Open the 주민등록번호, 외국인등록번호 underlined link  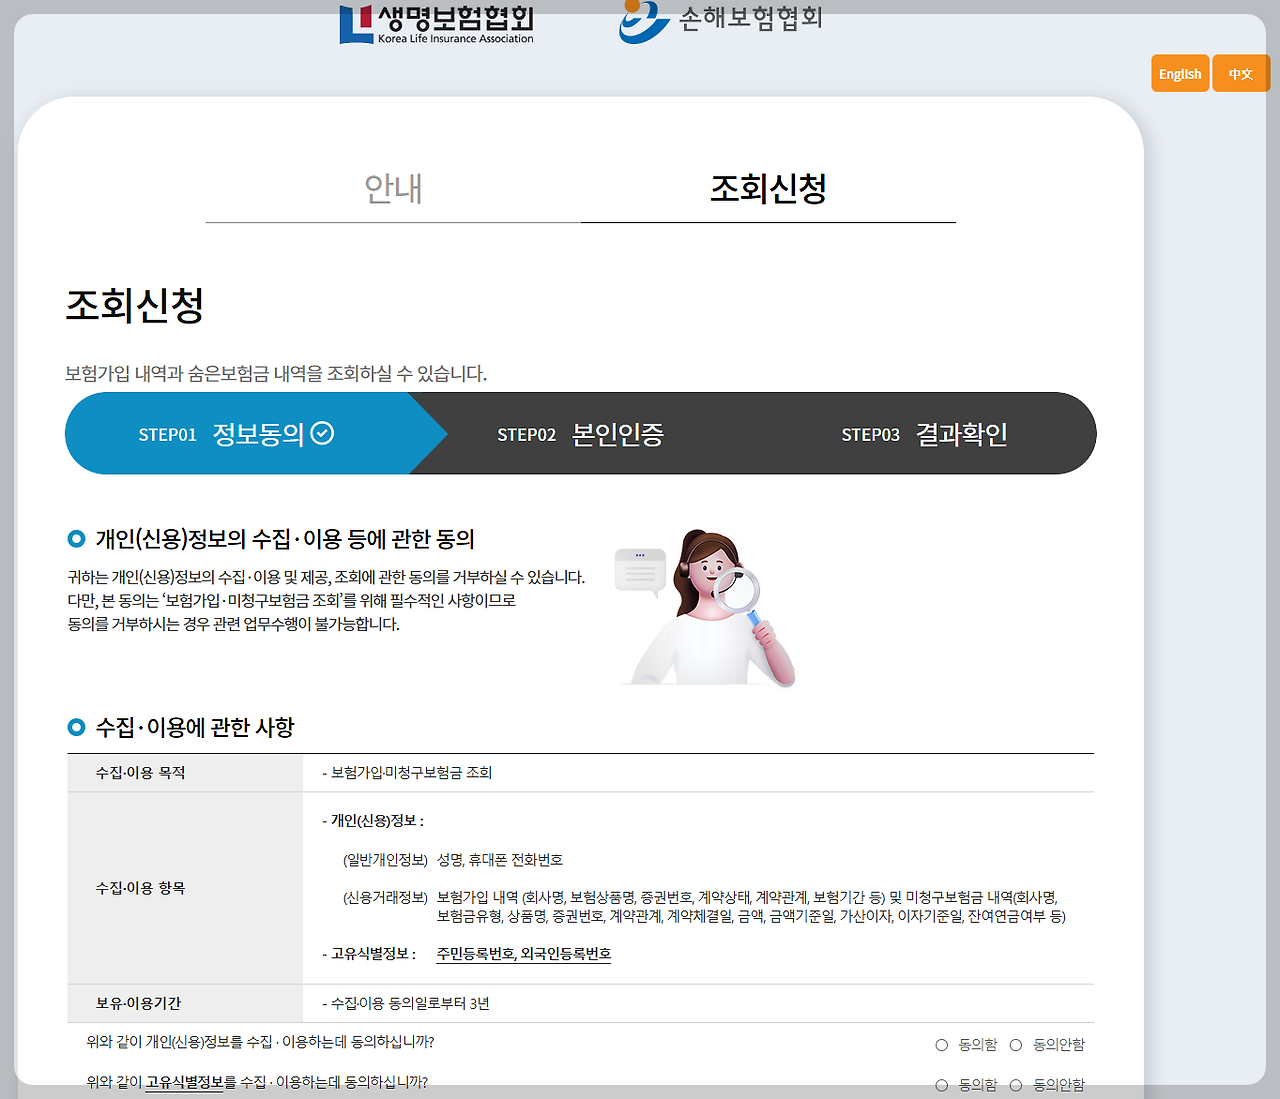[523, 953]
